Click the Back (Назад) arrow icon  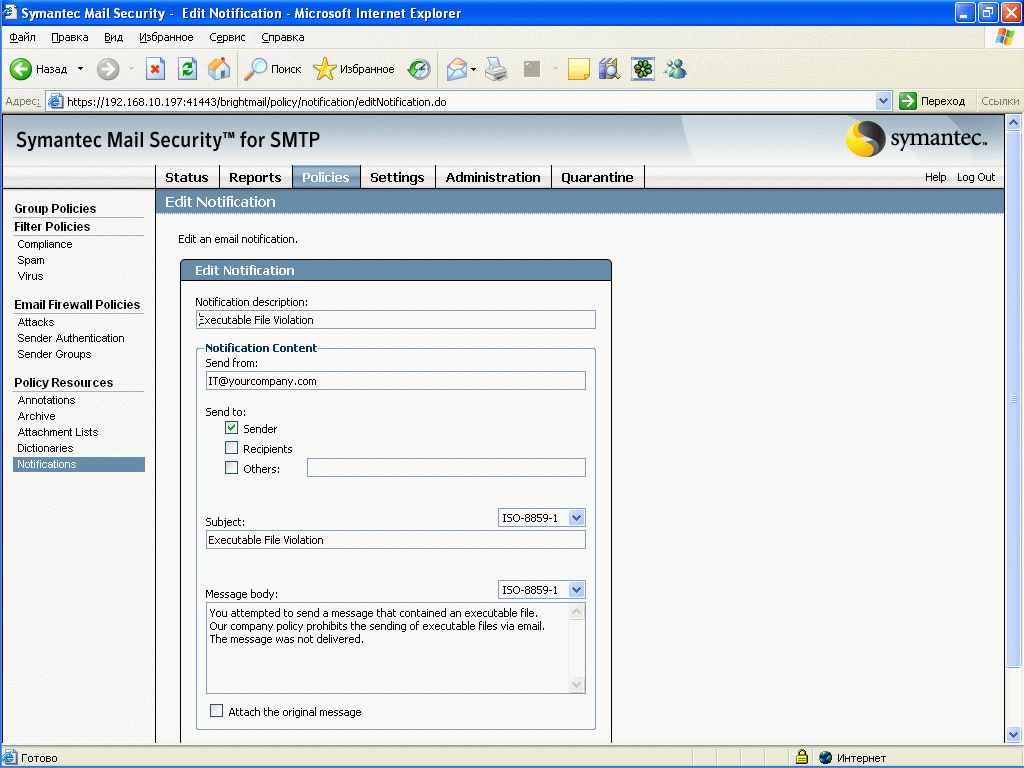coord(21,69)
